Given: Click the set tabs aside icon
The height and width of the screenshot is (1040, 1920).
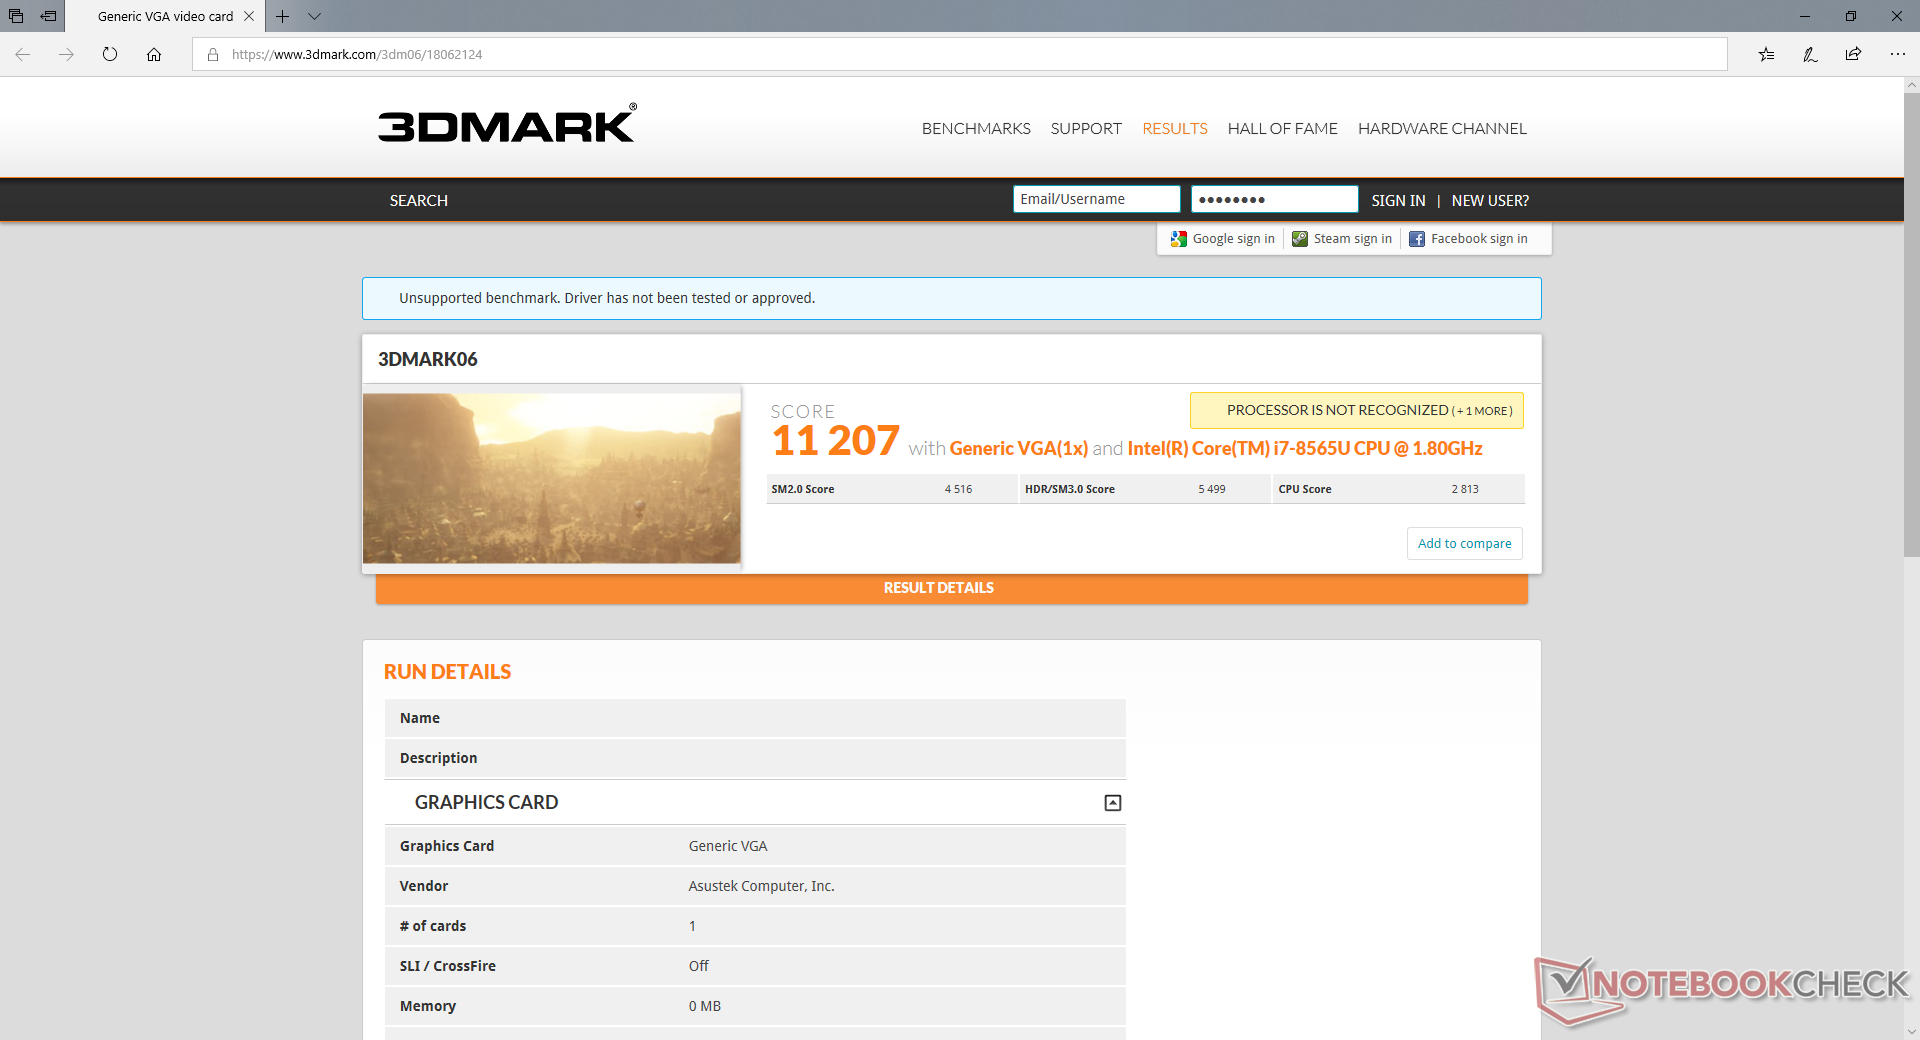Looking at the screenshot, I should pos(48,16).
